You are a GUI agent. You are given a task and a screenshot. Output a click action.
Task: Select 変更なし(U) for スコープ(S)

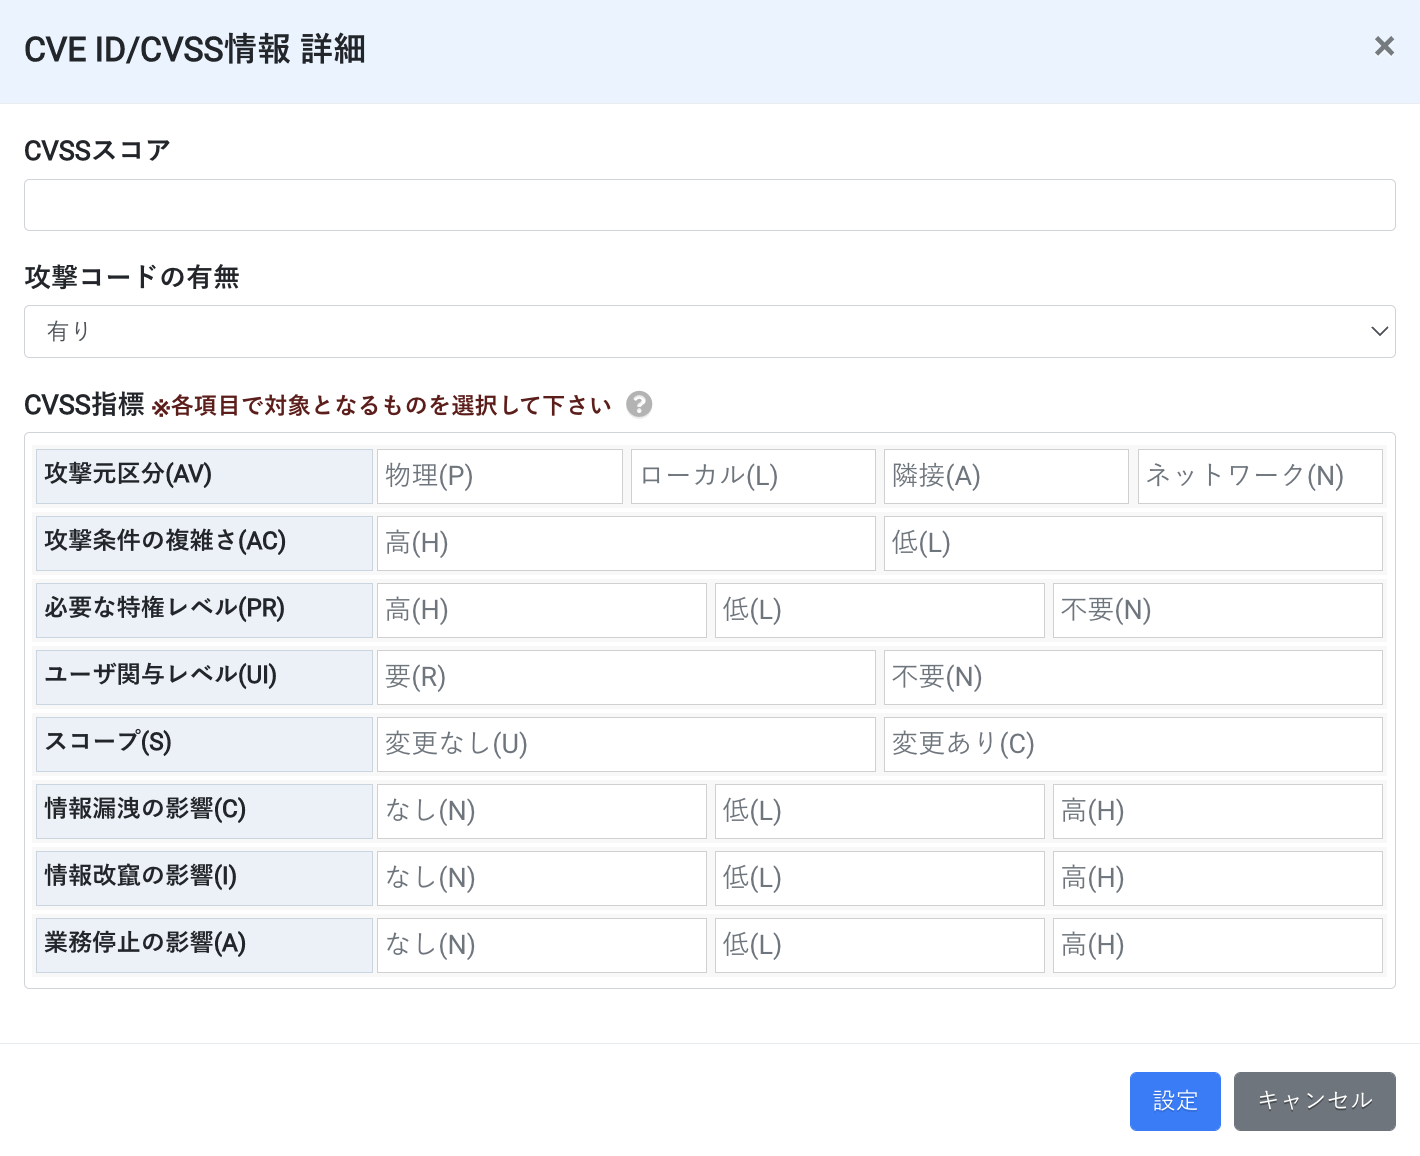pyautogui.click(x=626, y=744)
